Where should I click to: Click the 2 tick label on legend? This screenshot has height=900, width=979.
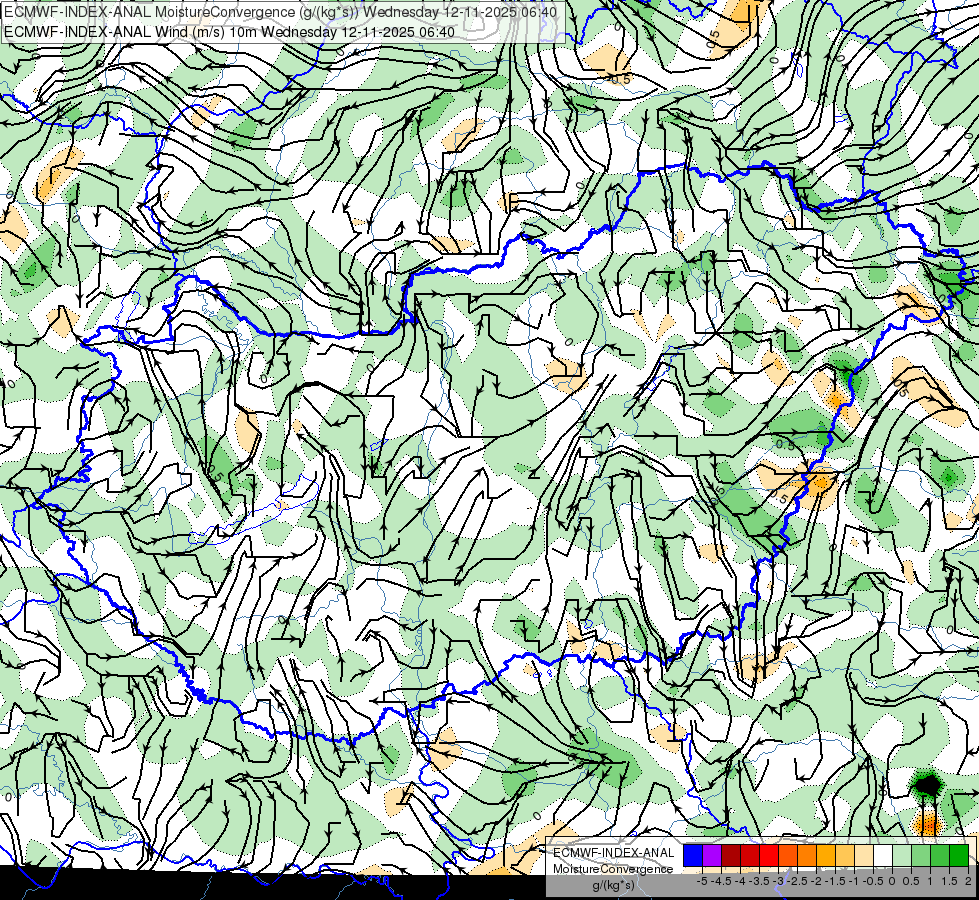tap(968, 881)
